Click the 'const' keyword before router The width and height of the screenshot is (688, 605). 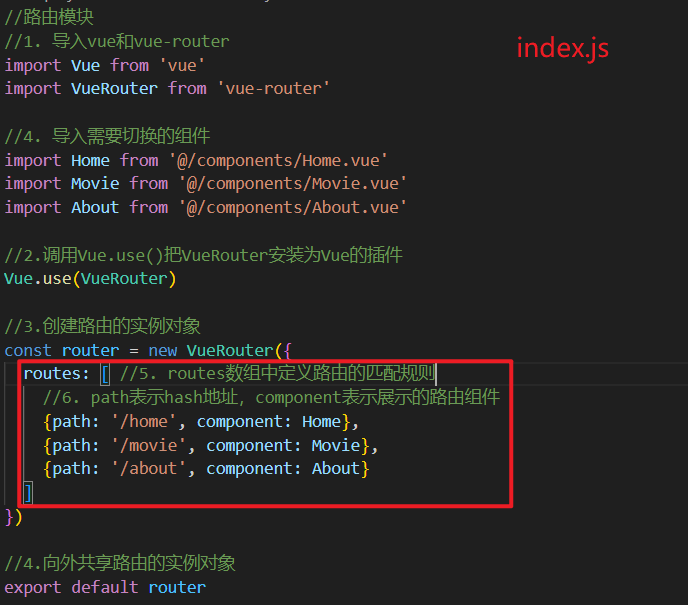point(28,351)
